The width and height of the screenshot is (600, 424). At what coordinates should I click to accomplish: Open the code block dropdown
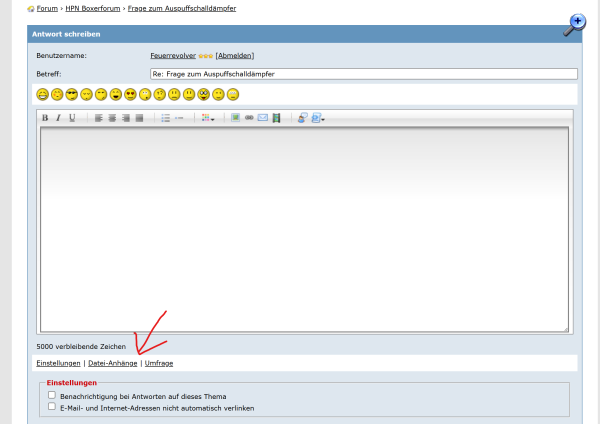(x=318, y=118)
